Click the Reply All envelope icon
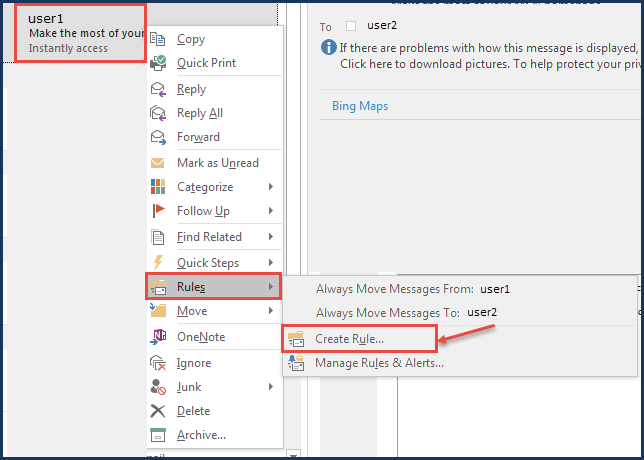Image resolution: width=644 pixels, height=460 pixels. 158,113
